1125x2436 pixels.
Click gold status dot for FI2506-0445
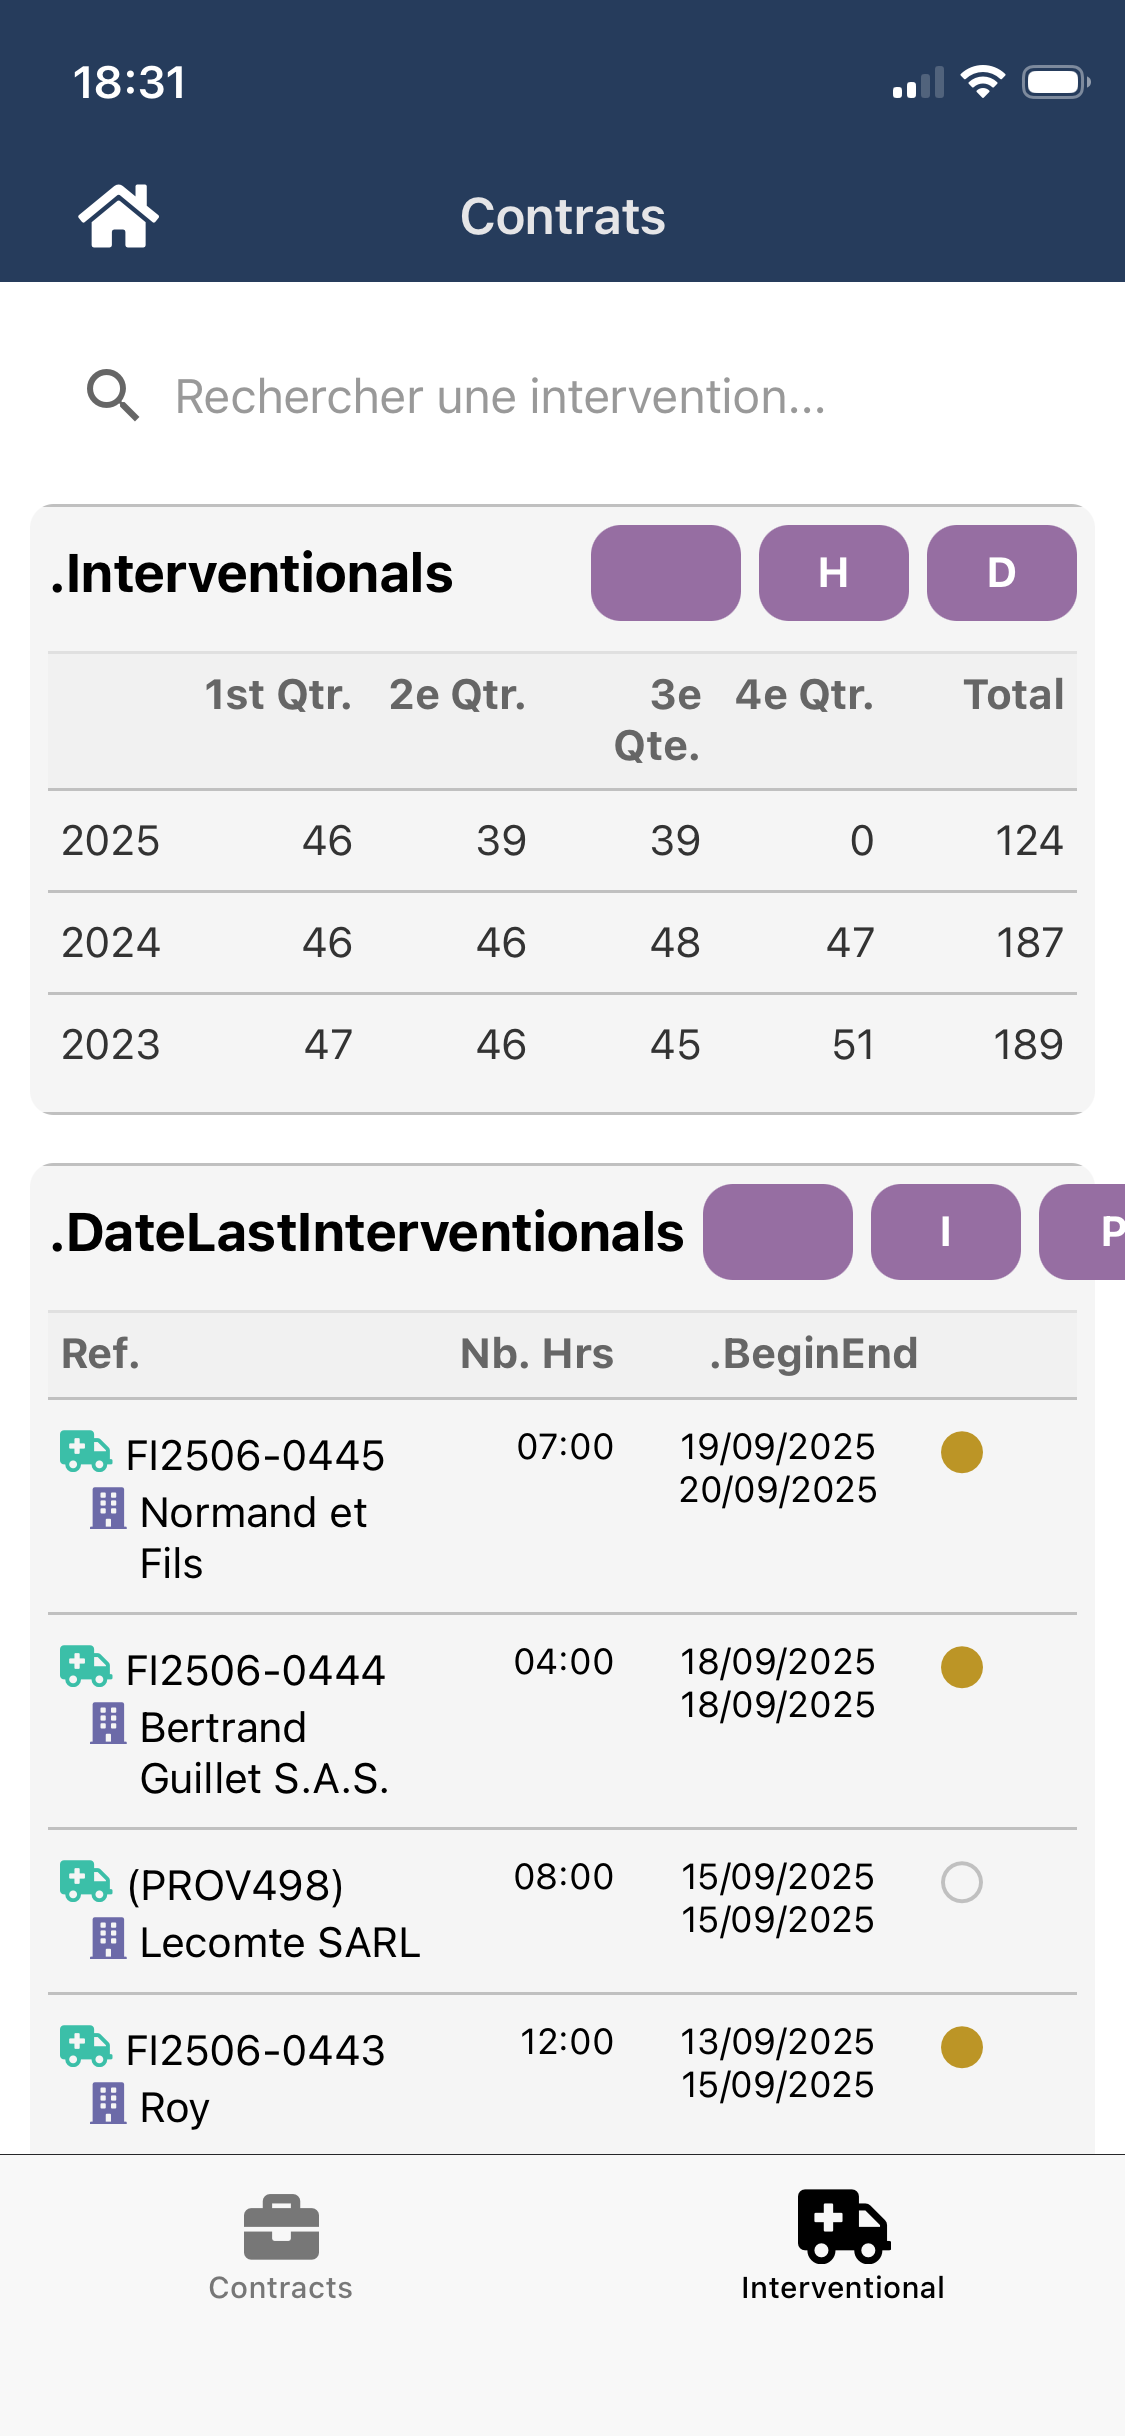pyautogui.click(x=961, y=1452)
